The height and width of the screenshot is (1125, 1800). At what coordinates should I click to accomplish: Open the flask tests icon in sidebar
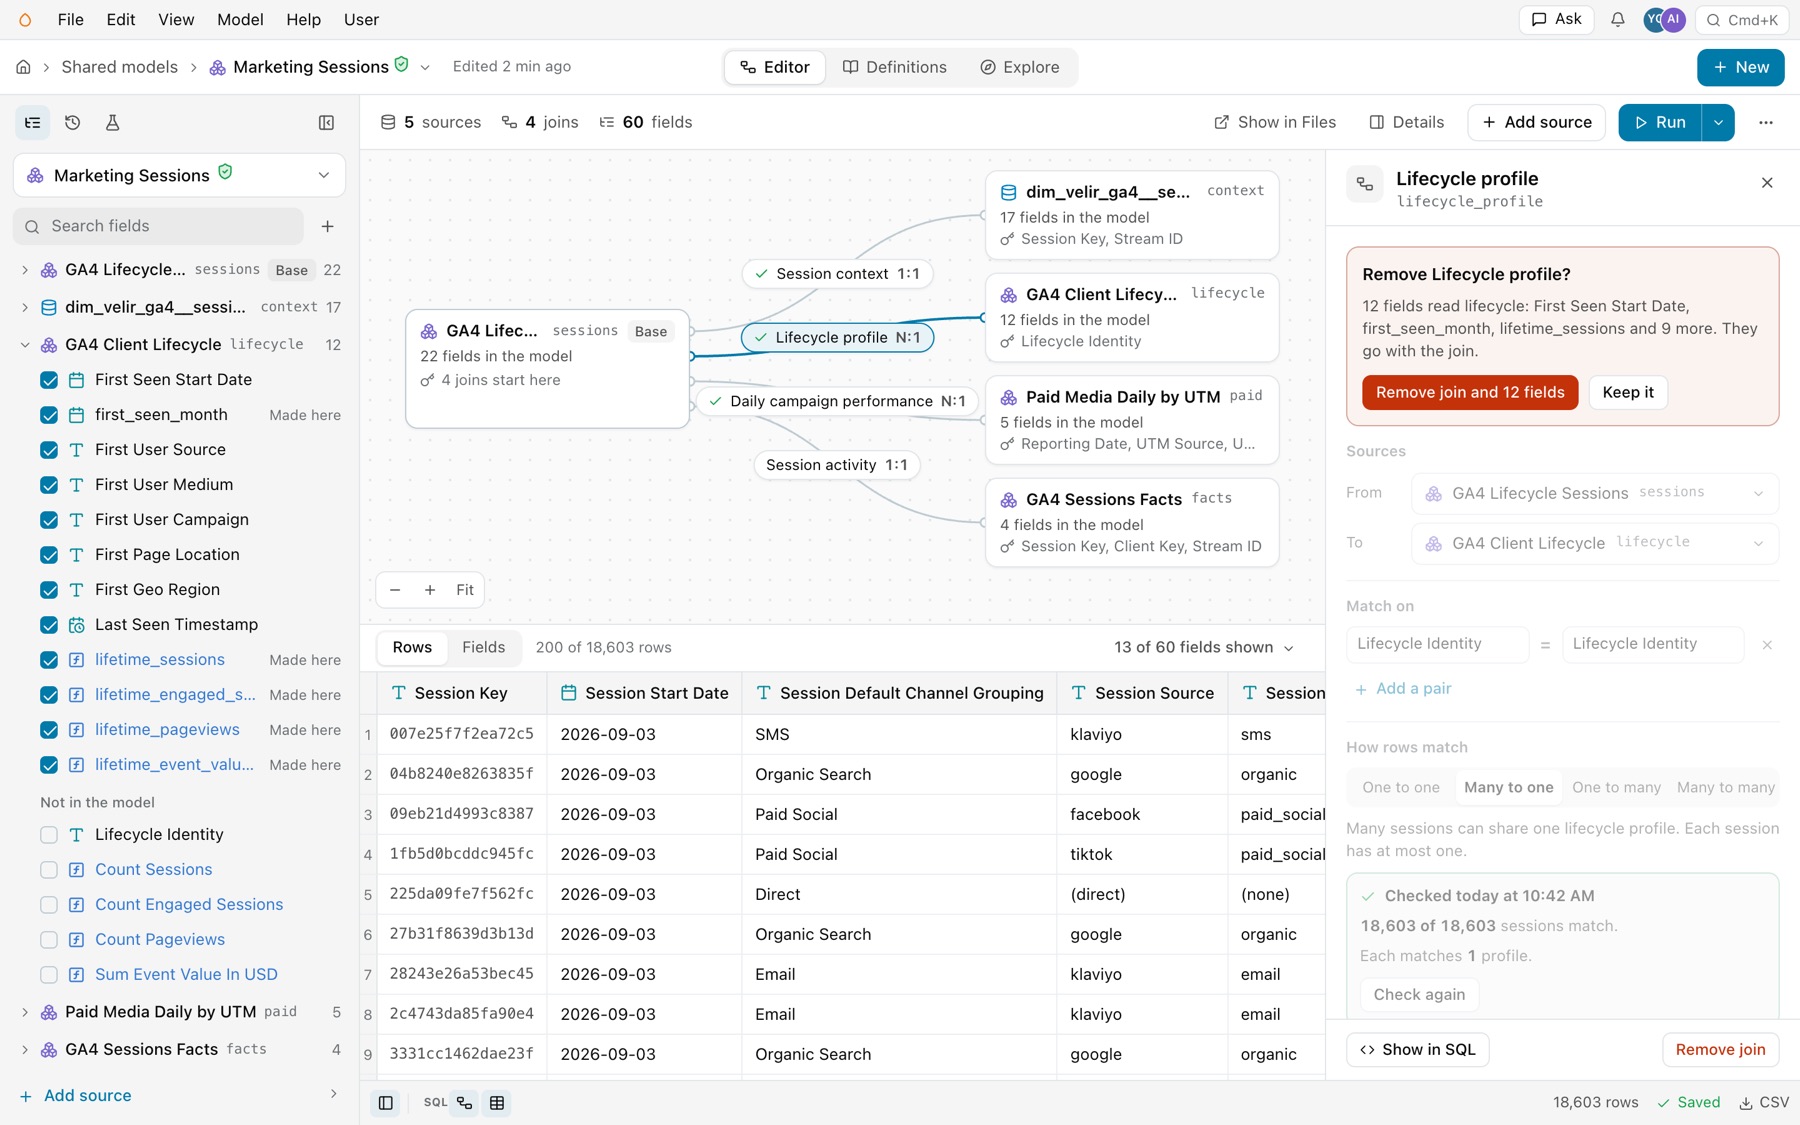click(x=112, y=123)
